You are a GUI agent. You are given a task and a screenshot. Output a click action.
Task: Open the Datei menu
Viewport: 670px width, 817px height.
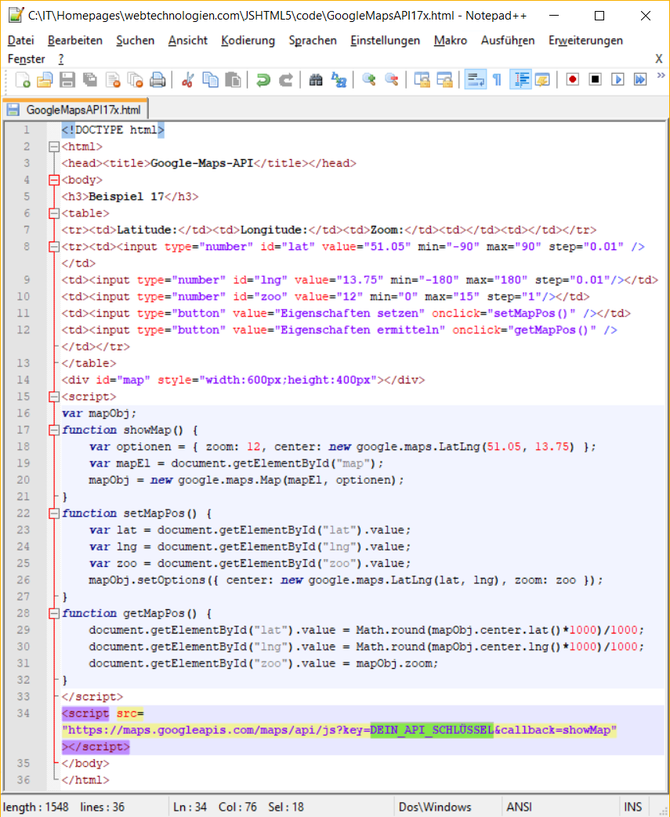(21, 40)
